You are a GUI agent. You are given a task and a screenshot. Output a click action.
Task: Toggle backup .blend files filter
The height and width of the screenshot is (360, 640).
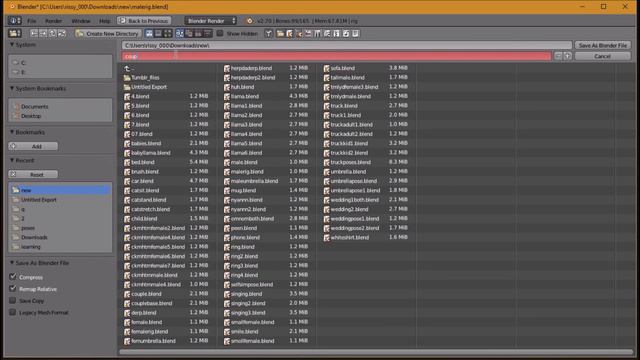[299, 33]
